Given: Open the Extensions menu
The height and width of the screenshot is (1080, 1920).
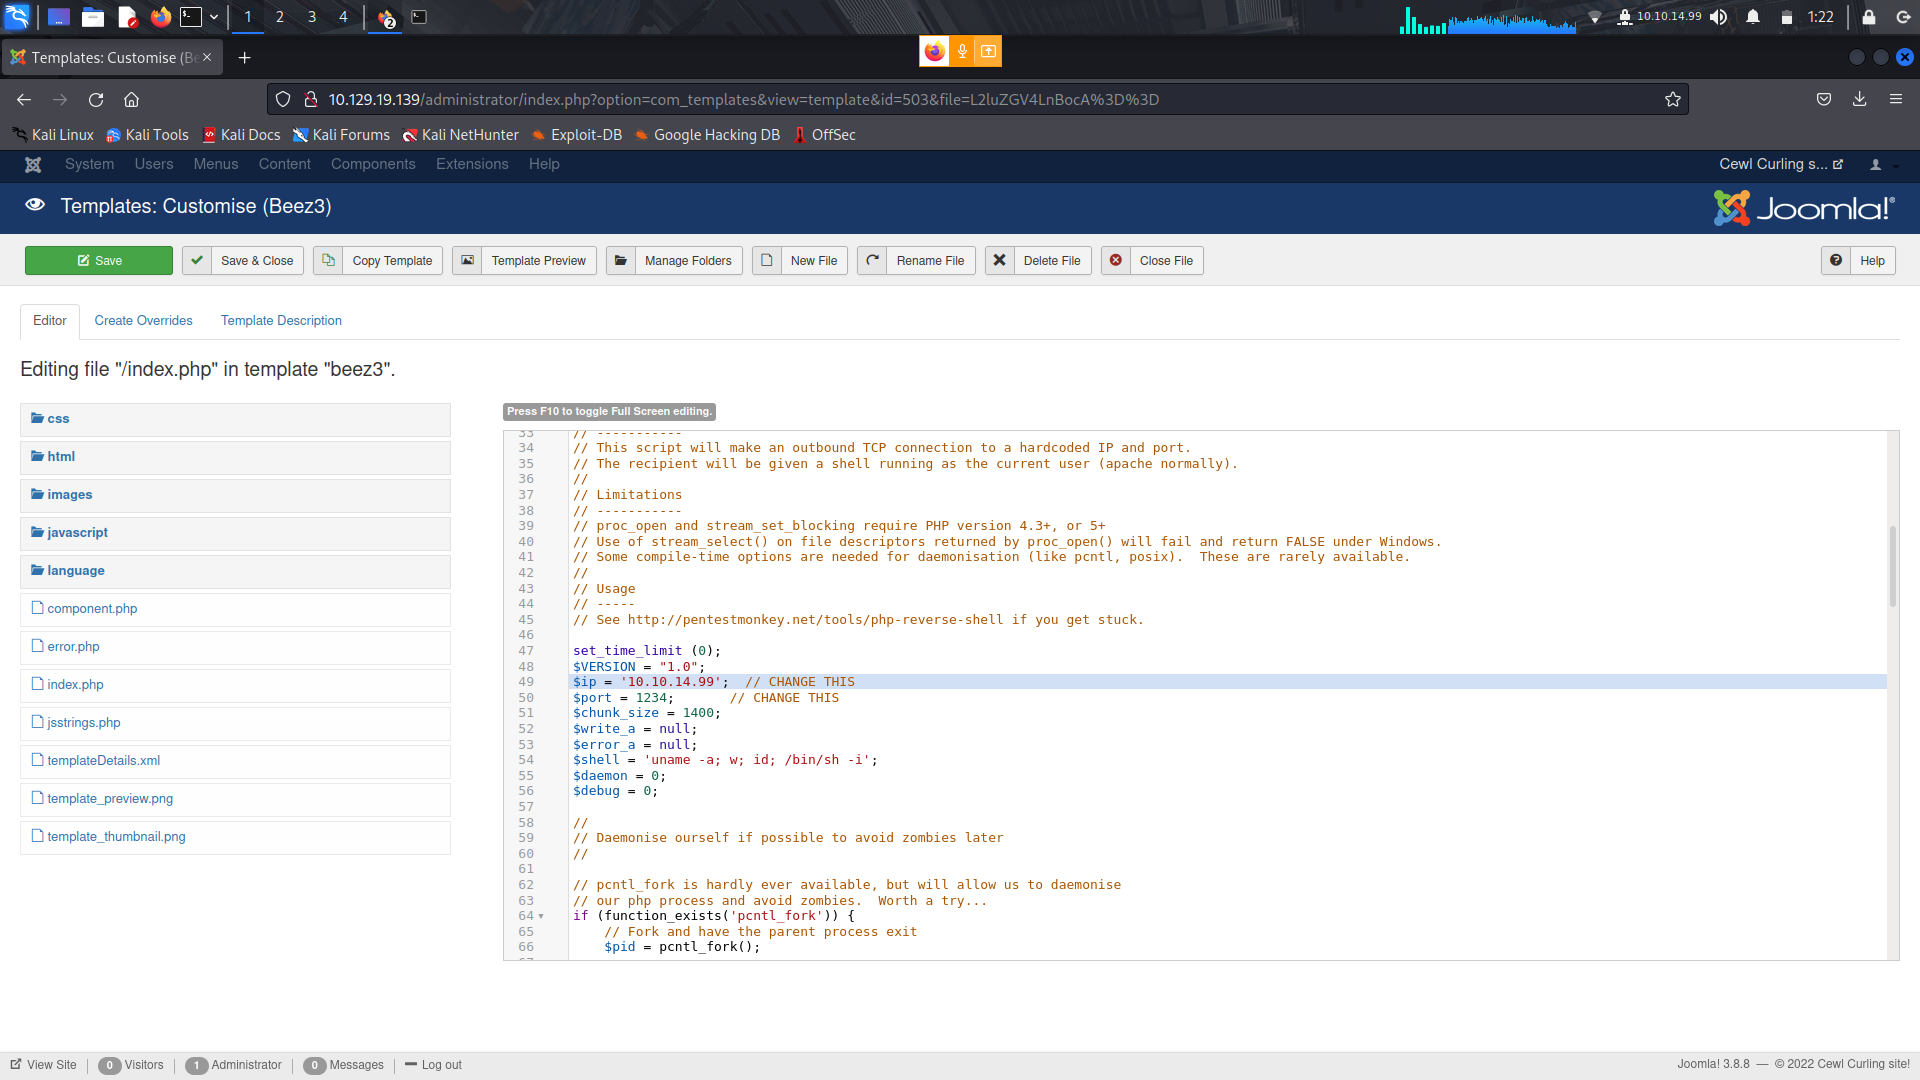Looking at the screenshot, I should pyautogui.click(x=472, y=165).
